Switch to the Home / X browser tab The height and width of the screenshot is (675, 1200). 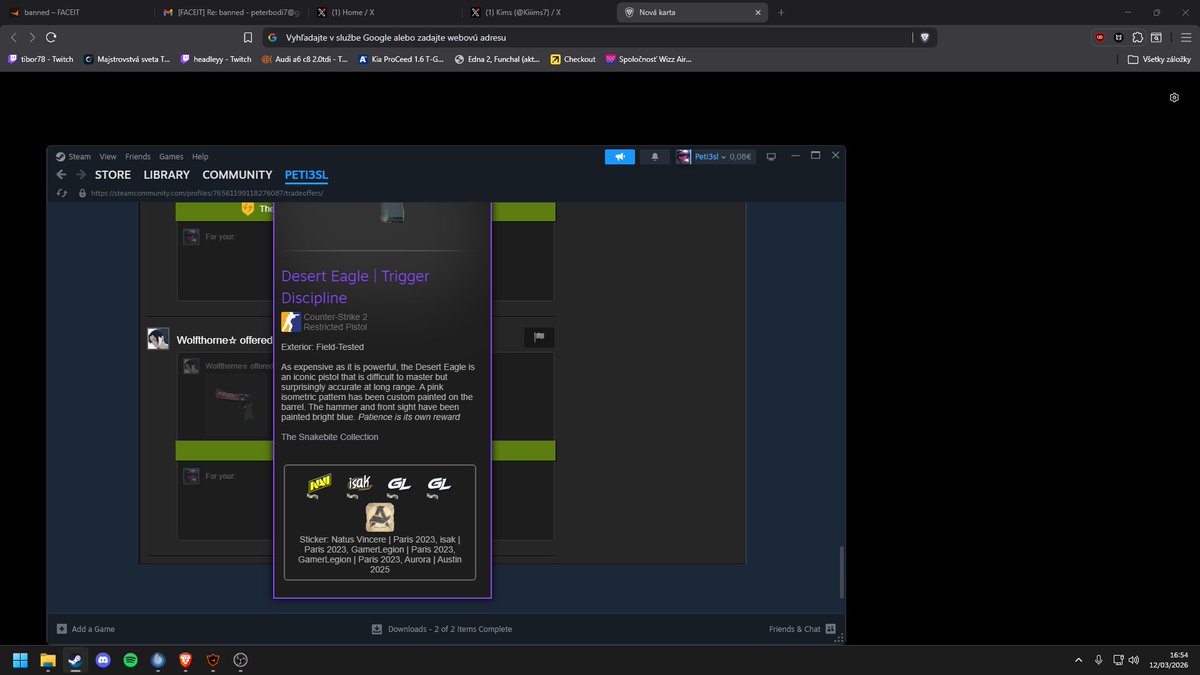click(x=384, y=12)
